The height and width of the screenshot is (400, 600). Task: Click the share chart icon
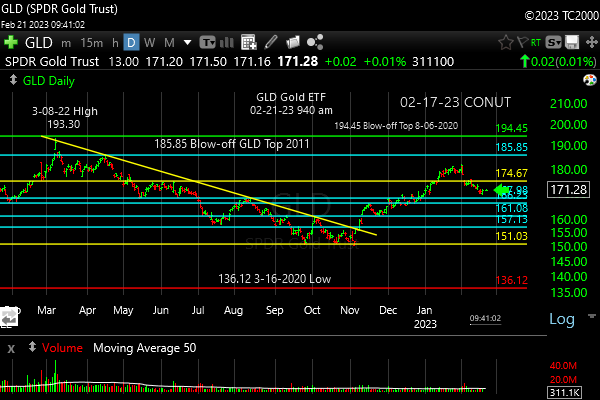[x=316, y=43]
